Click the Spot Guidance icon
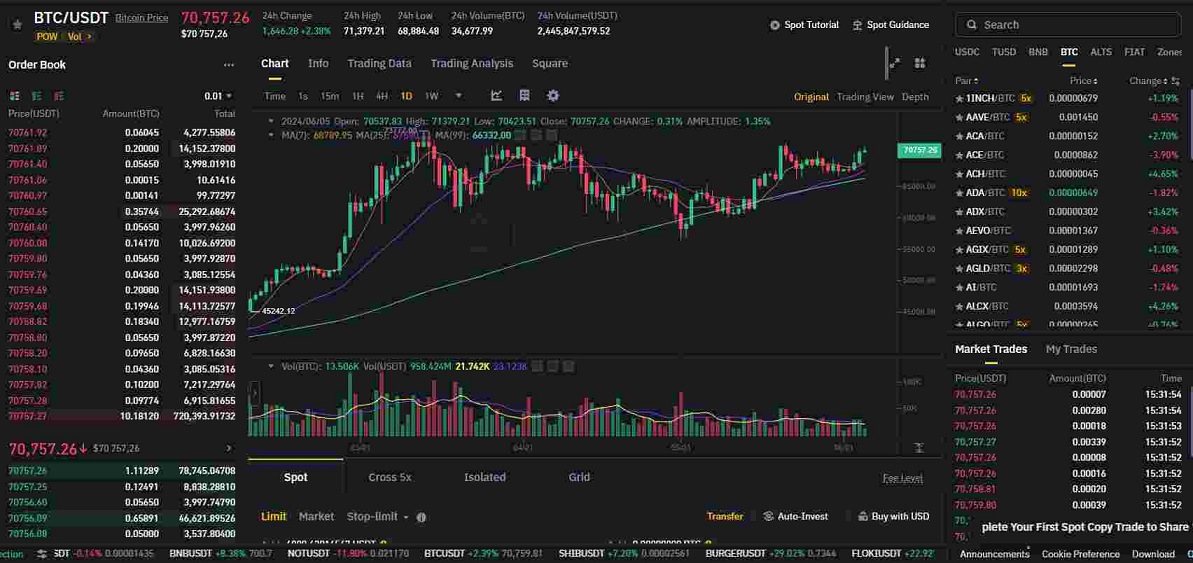The height and width of the screenshot is (563, 1193). 857,25
